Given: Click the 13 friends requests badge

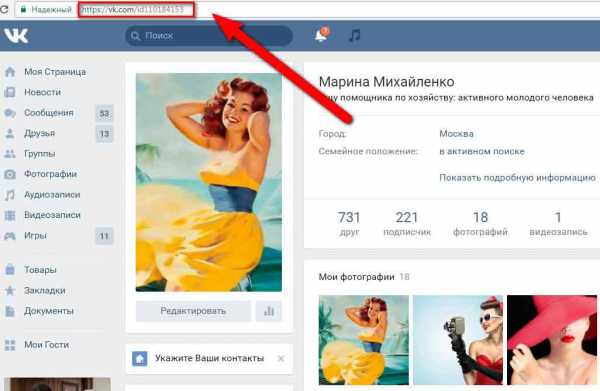Looking at the screenshot, I should click(x=104, y=134).
